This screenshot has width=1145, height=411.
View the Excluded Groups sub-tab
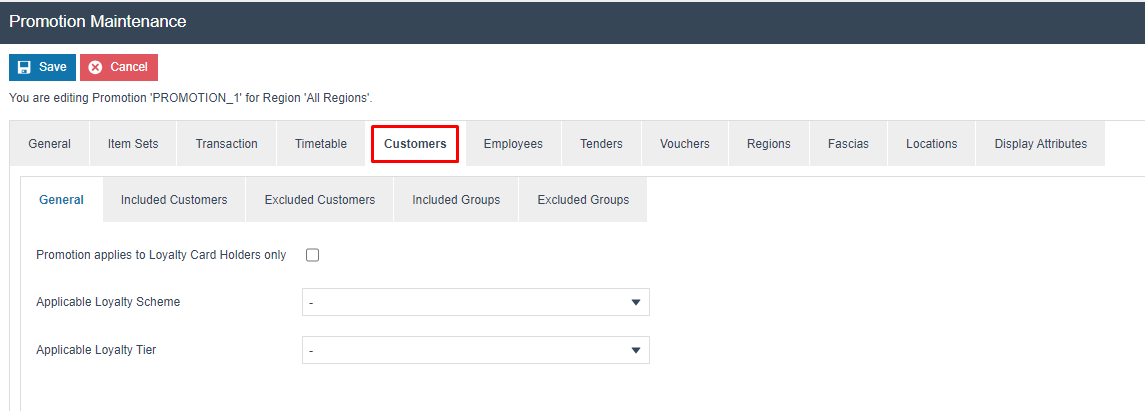[583, 200]
